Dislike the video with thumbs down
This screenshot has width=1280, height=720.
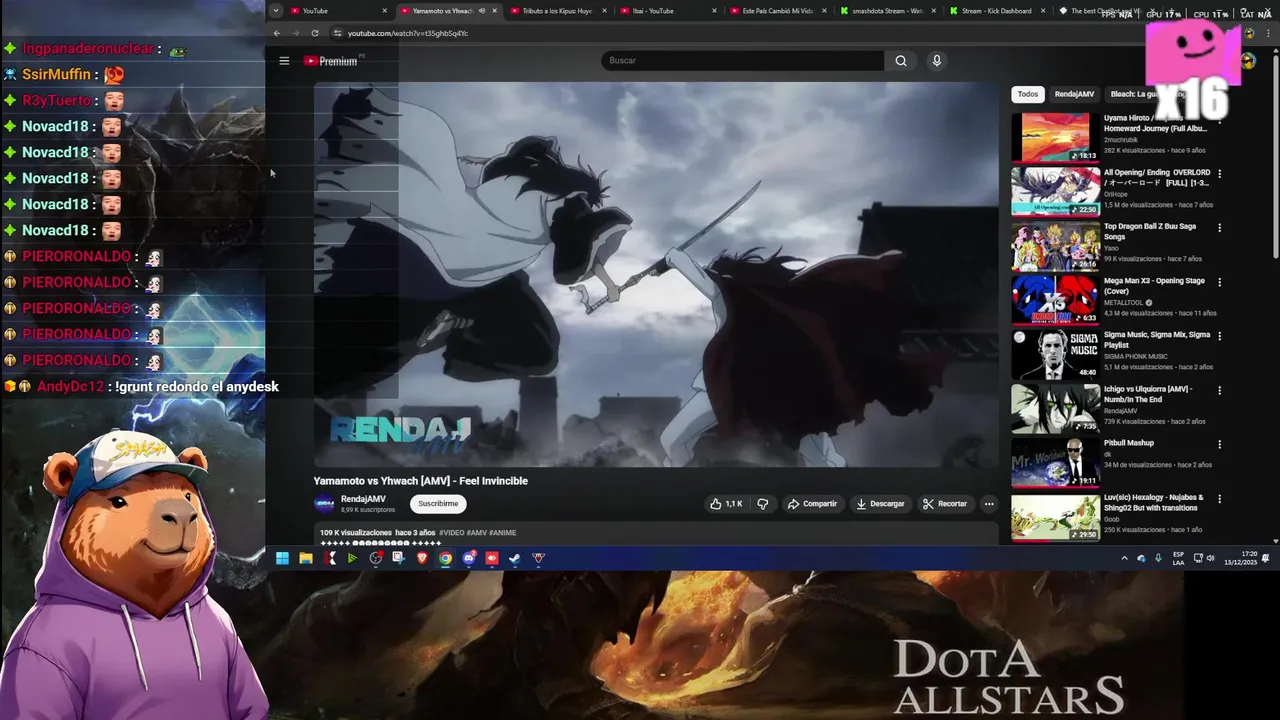763,504
